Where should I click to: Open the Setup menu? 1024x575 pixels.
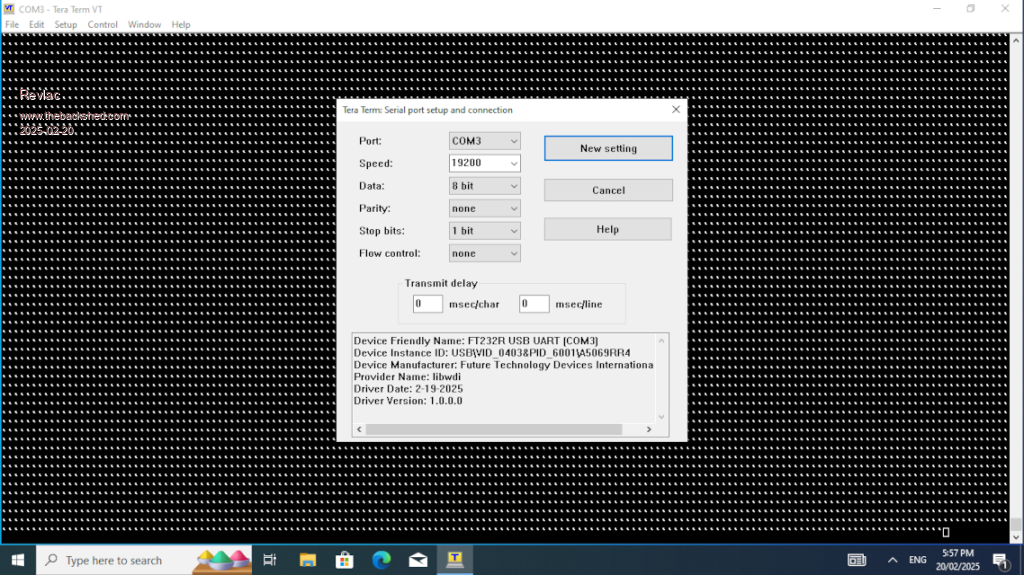tap(65, 24)
